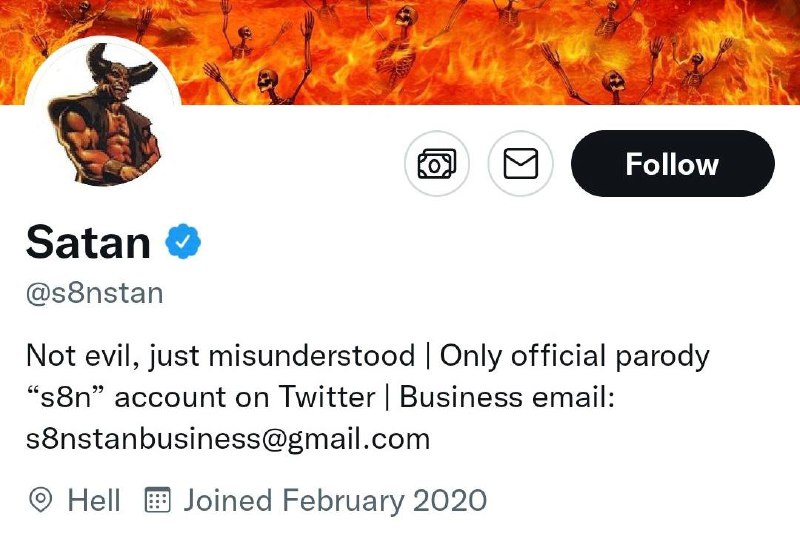Click the blue verified checkmark badge
The width and height of the screenshot is (800, 536).
(x=183, y=242)
